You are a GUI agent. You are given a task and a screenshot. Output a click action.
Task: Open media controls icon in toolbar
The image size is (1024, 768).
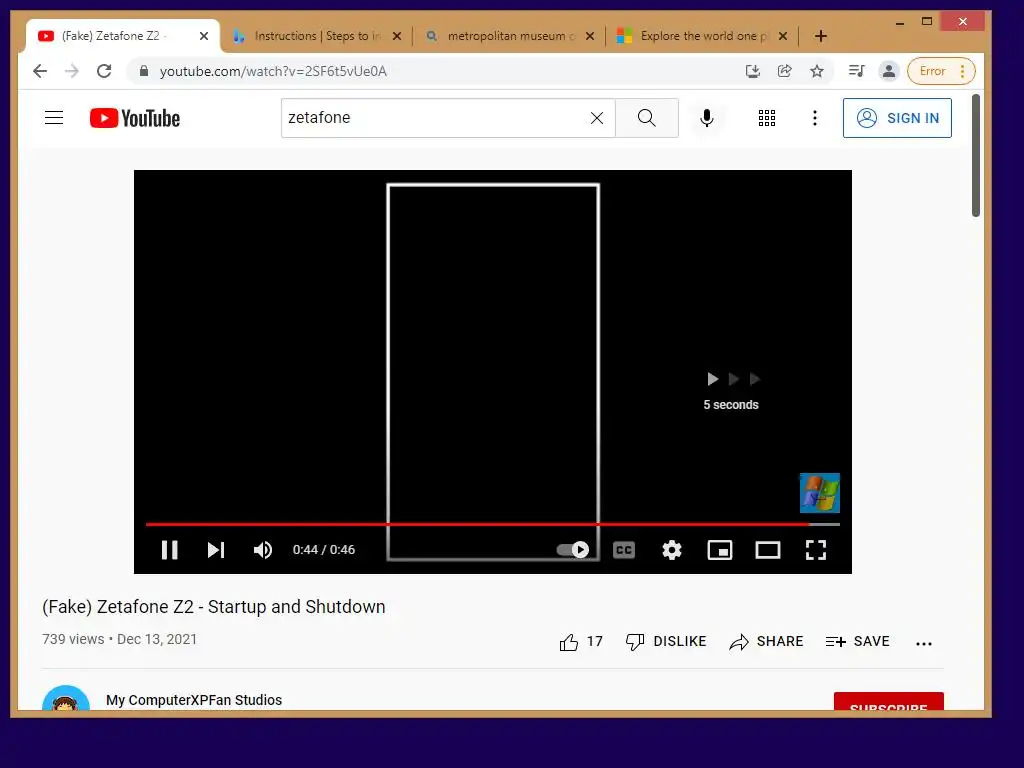856,71
